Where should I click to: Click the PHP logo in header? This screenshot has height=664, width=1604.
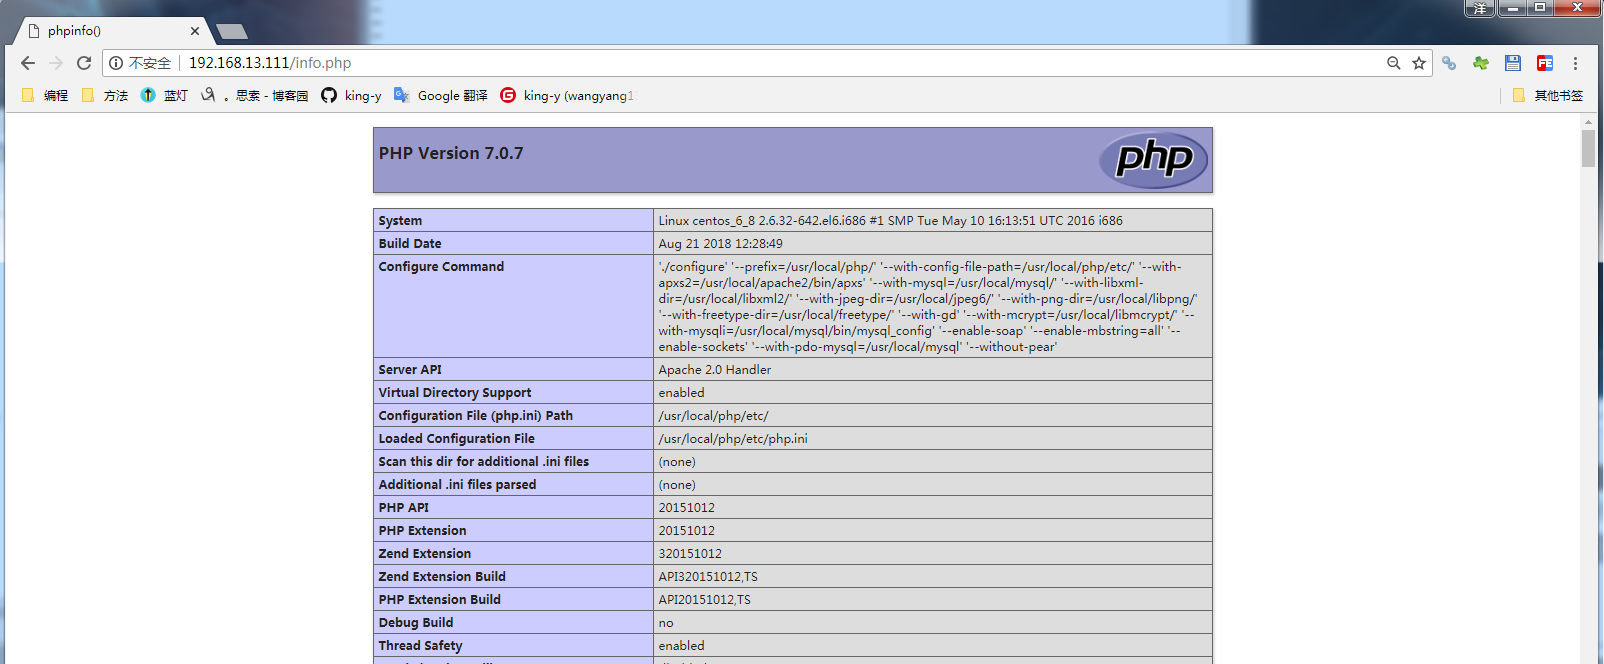click(x=1154, y=160)
